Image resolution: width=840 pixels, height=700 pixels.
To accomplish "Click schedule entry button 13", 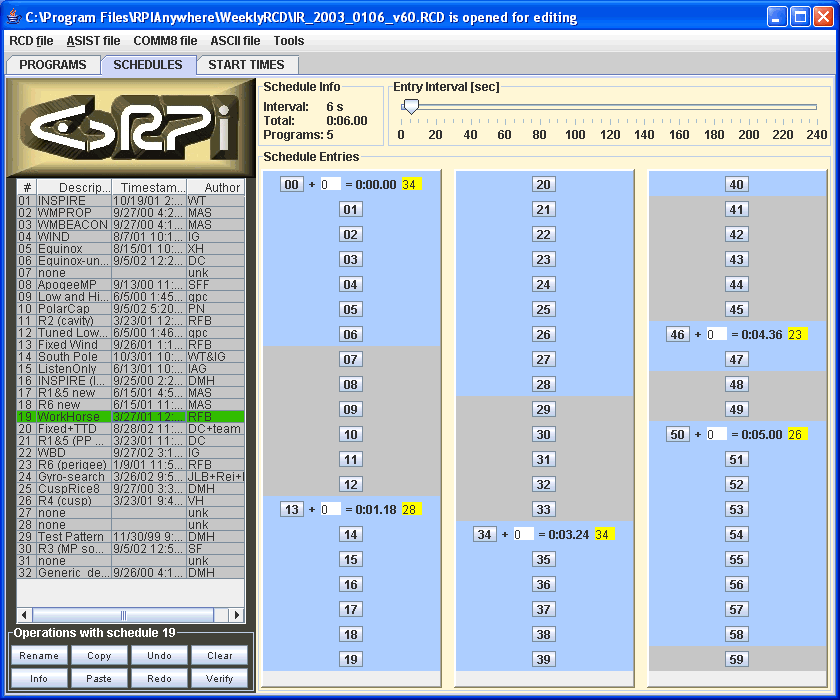I will click(x=291, y=509).
